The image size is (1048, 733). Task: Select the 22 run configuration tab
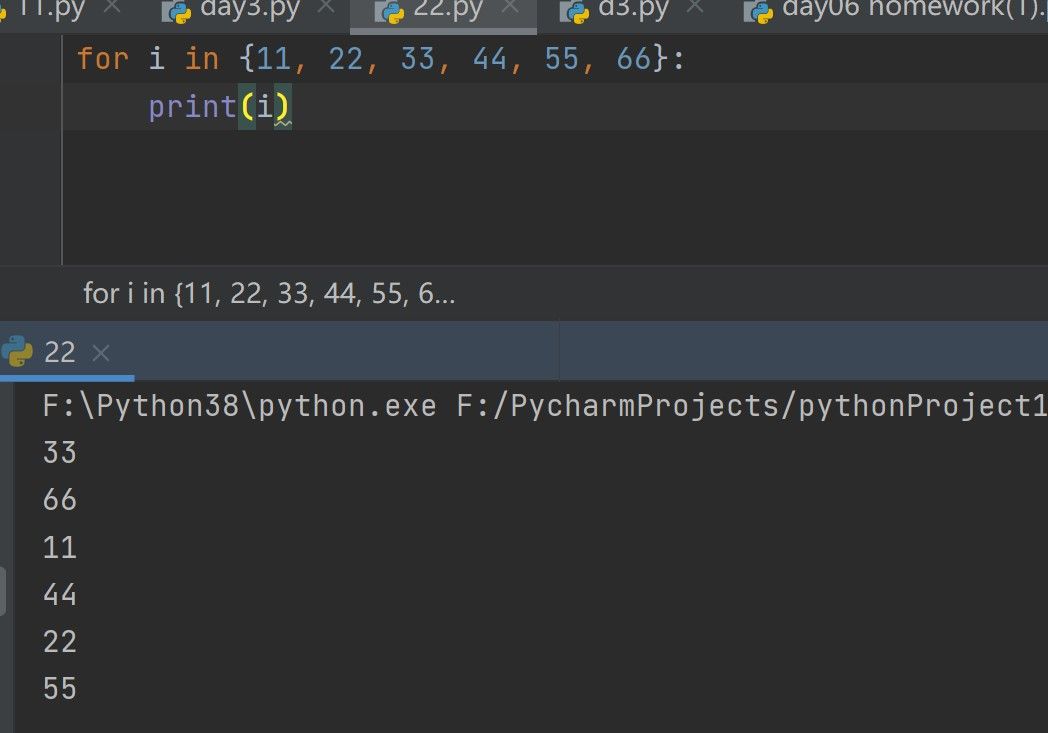coord(60,352)
